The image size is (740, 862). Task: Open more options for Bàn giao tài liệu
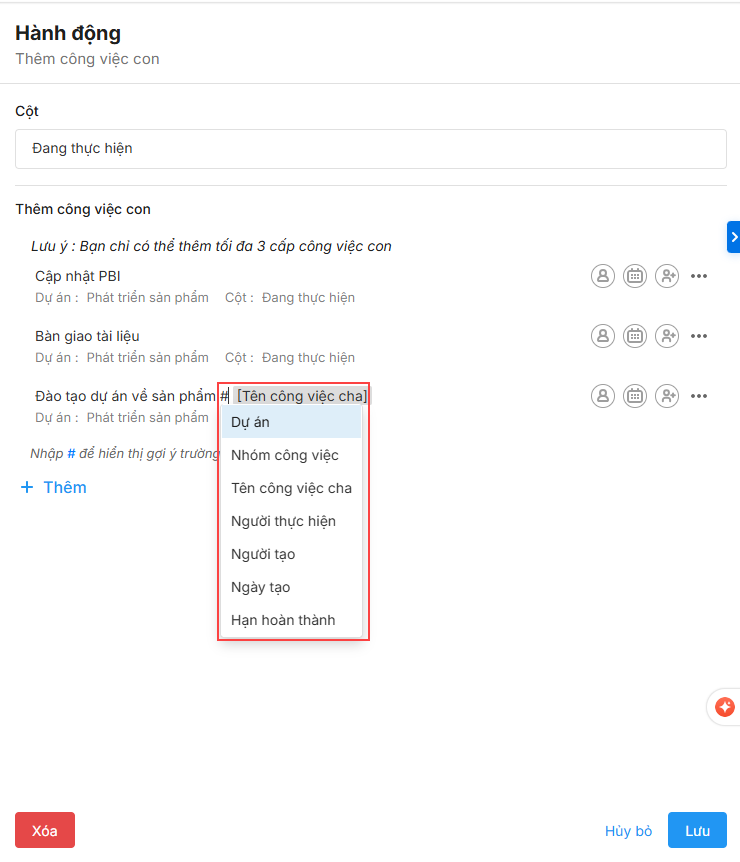point(699,336)
